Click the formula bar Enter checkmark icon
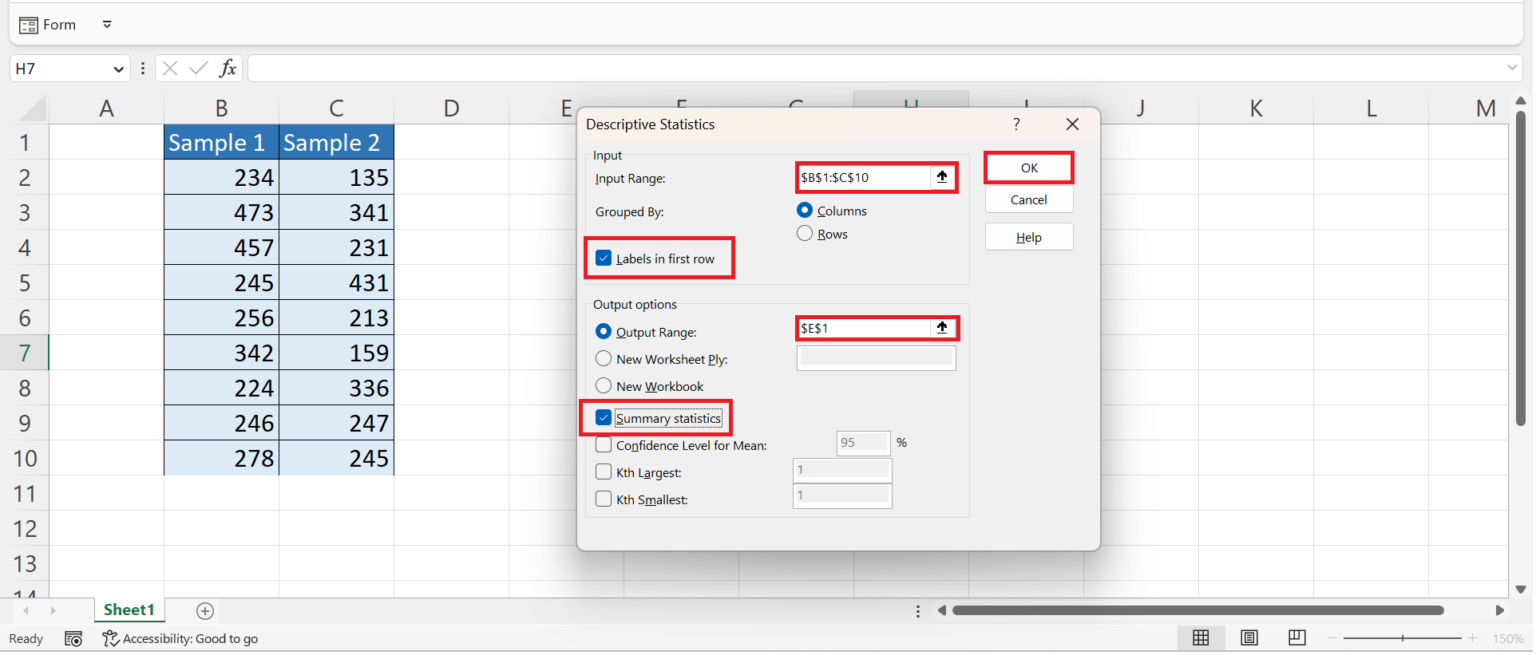 [x=196, y=68]
